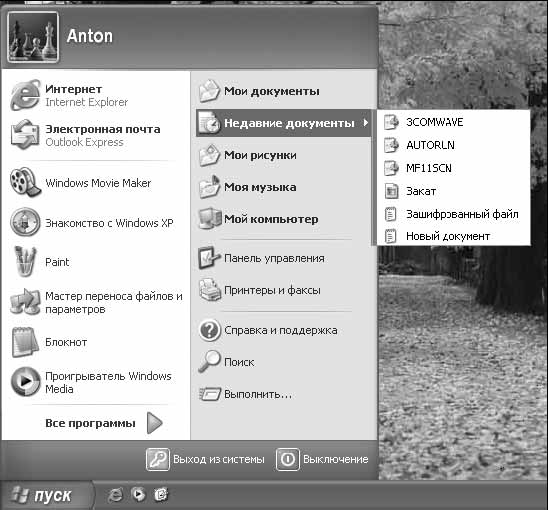Click the Принтеры и факсы label
The height and width of the screenshot is (510, 548).
coord(272,290)
